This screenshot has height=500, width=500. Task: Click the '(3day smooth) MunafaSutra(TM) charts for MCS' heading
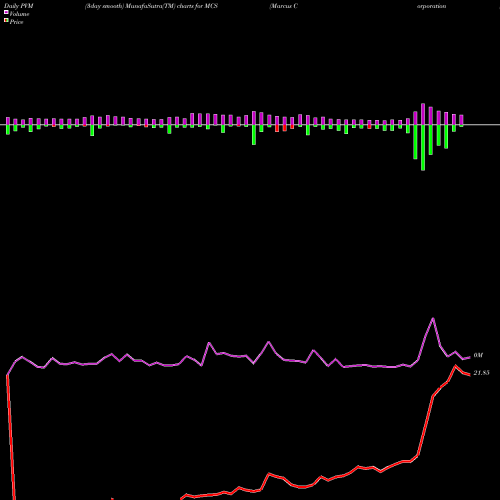tap(151, 6)
